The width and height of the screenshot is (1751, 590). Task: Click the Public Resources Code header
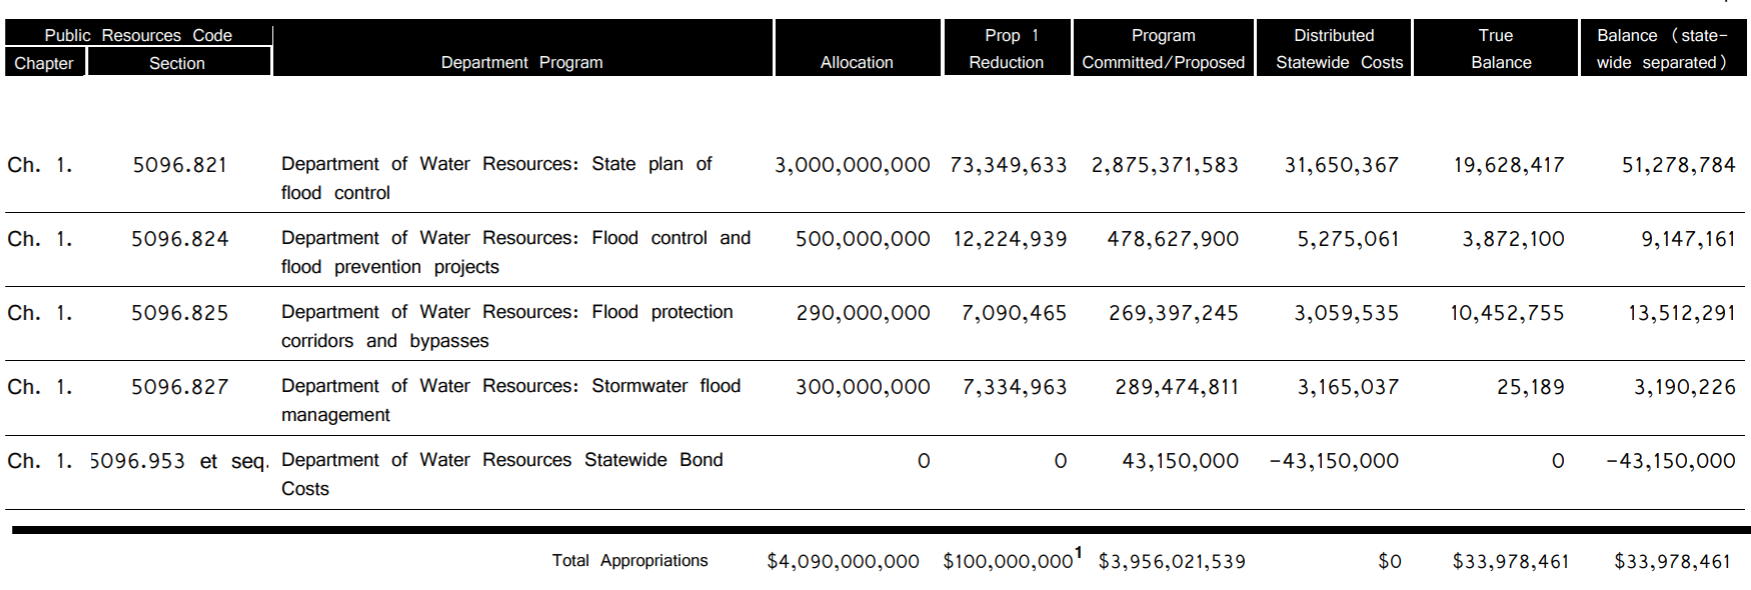click(138, 35)
